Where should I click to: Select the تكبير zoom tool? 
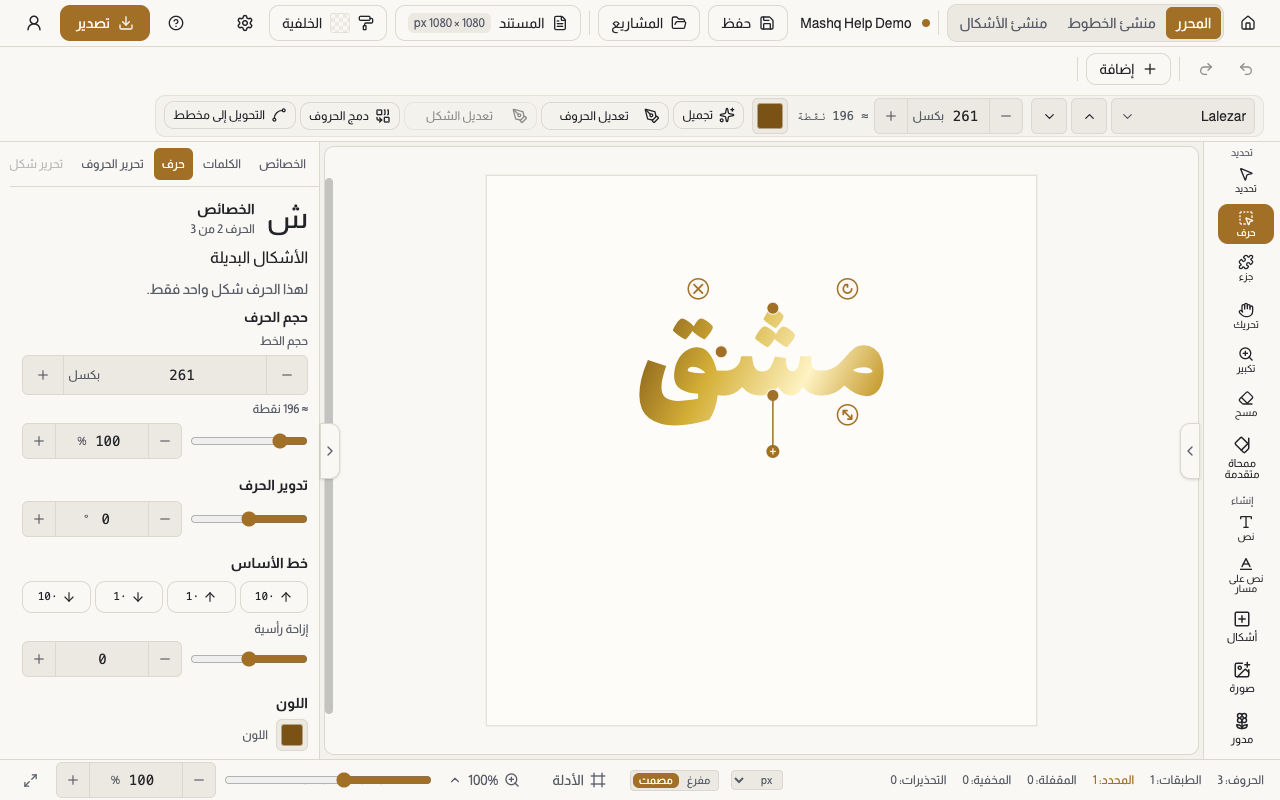pyautogui.click(x=1245, y=360)
